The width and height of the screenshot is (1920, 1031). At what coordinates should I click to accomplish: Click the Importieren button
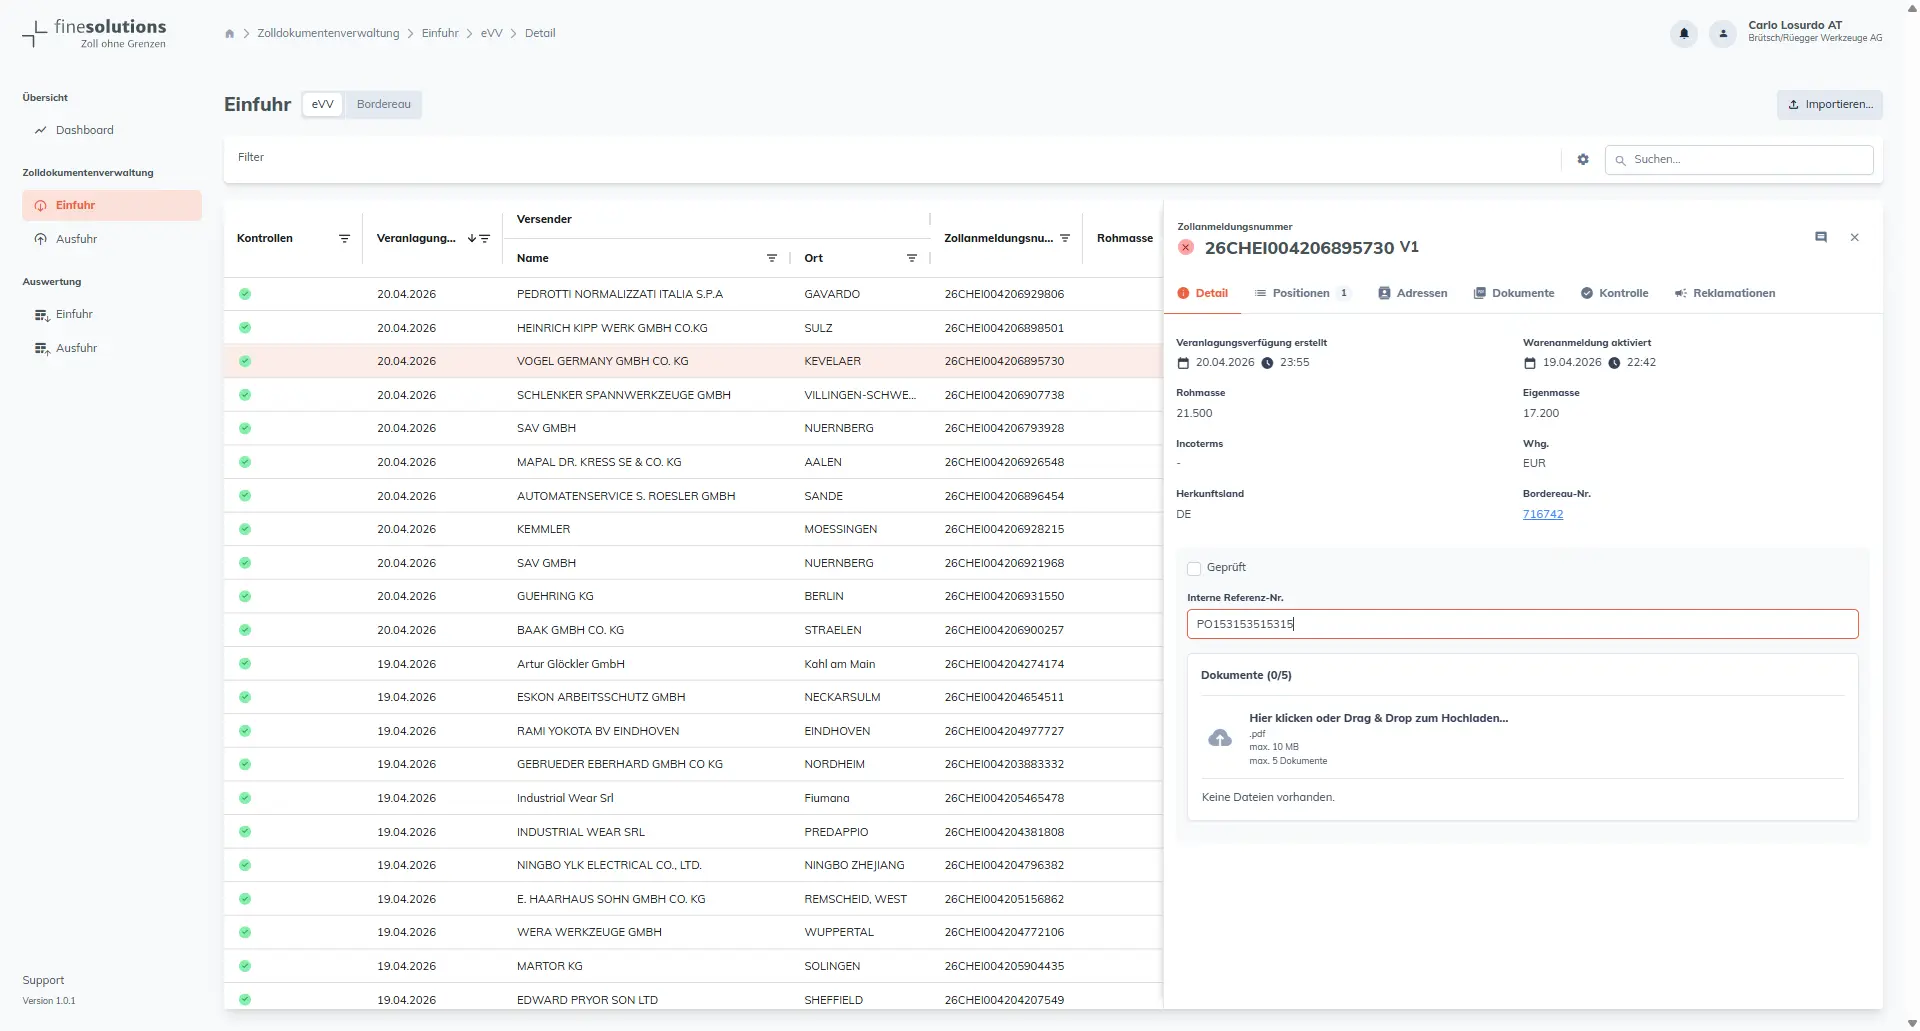(1830, 104)
